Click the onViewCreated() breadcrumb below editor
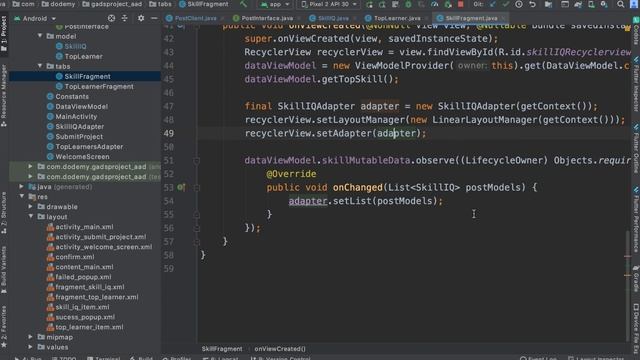640x360 pixels. [x=280, y=349]
